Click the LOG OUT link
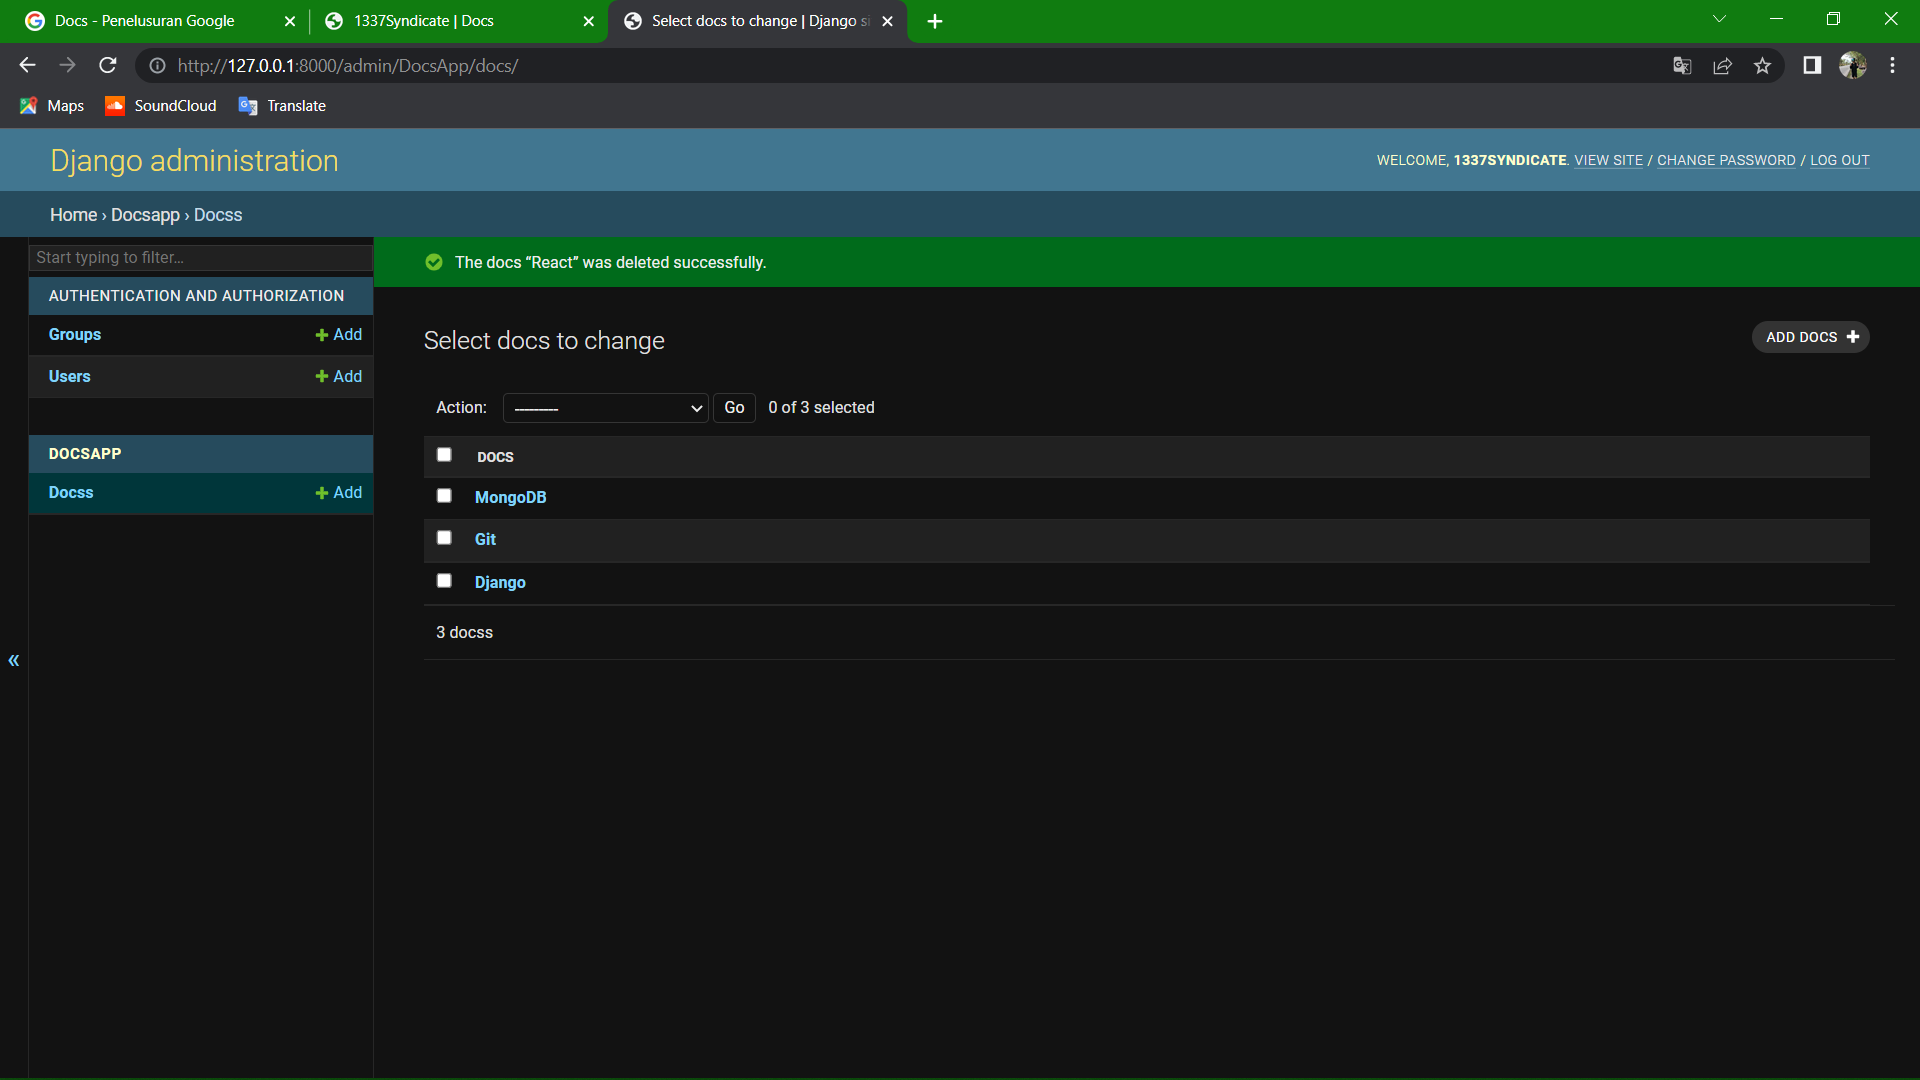 [x=1839, y=160]
